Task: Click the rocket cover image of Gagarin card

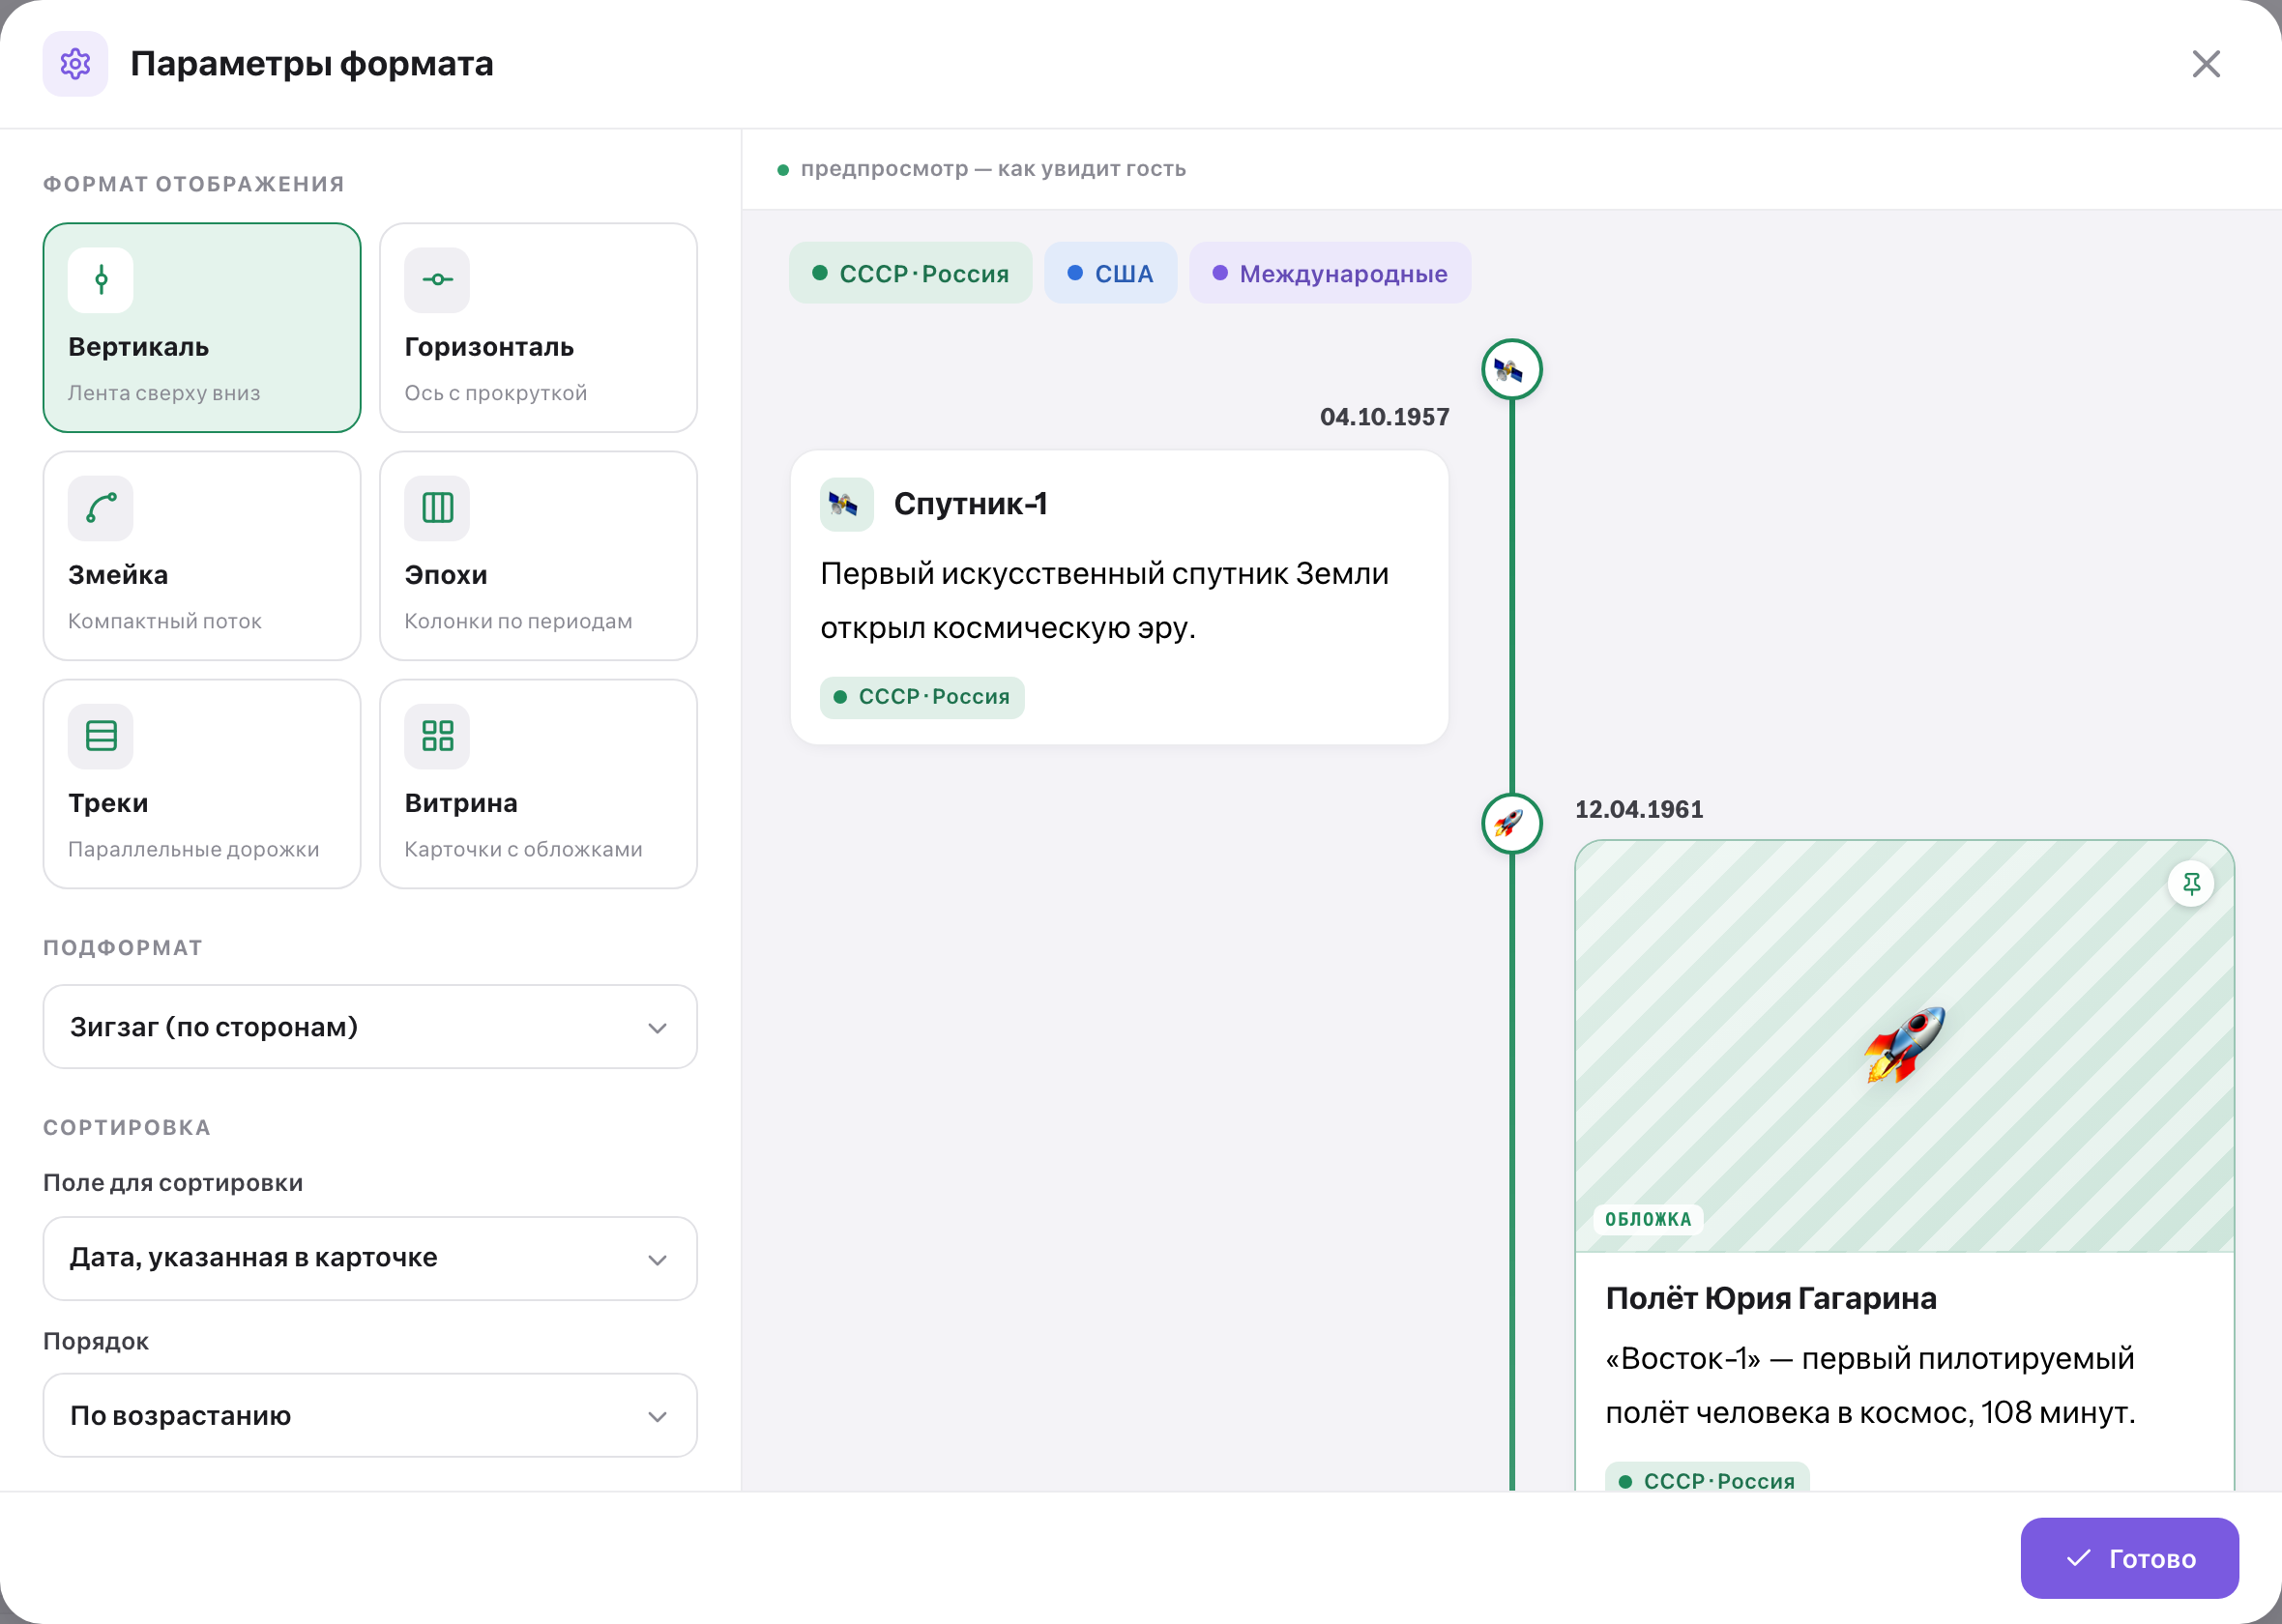Action: (1904, 1046)
